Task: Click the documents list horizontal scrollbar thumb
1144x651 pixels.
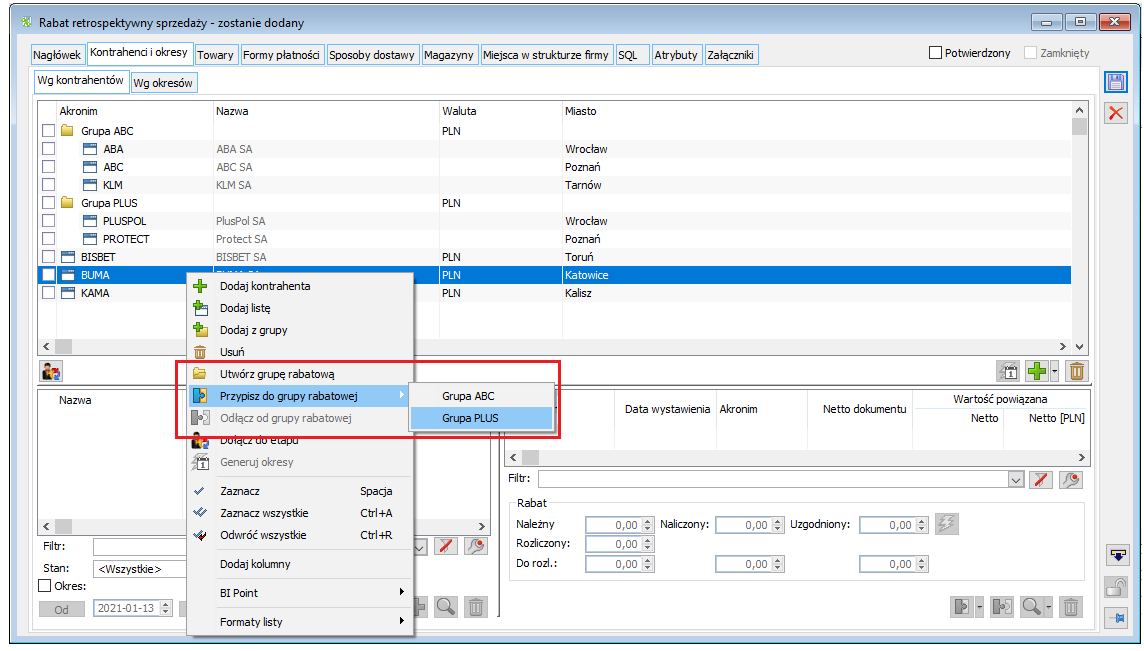Action: 530,457
